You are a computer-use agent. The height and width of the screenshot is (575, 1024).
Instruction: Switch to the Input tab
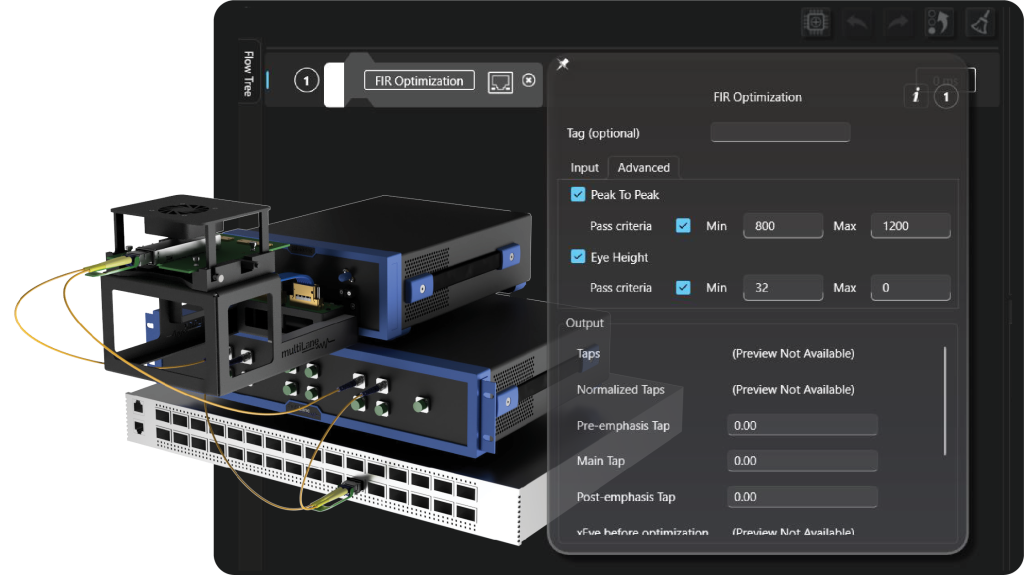point(584,168)
